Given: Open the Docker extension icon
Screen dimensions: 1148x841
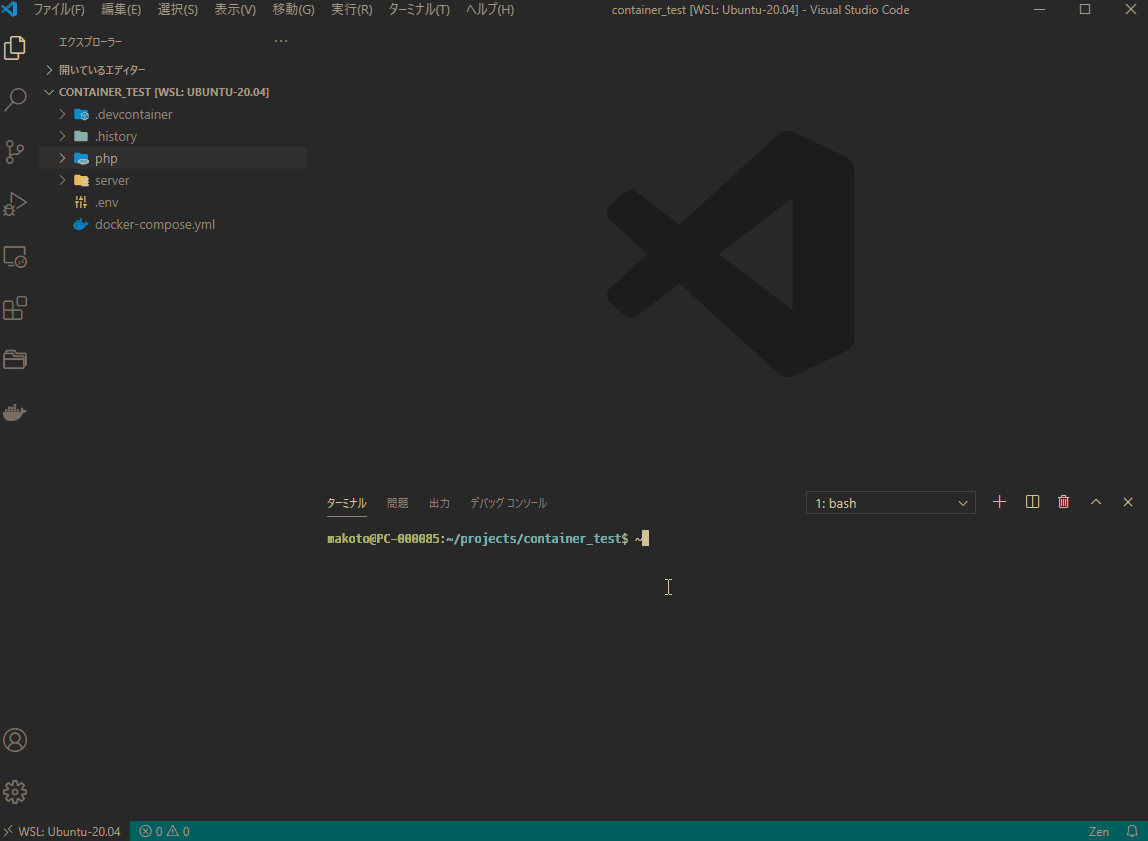Looking at the screenshot, I should tap(15, 411).
